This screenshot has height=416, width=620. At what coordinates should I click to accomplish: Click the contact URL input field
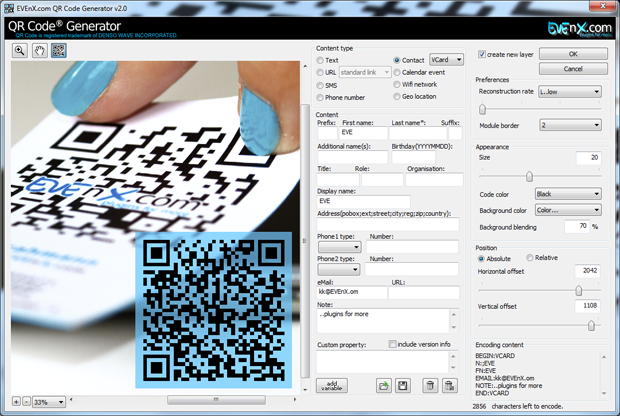coord(424,292)
